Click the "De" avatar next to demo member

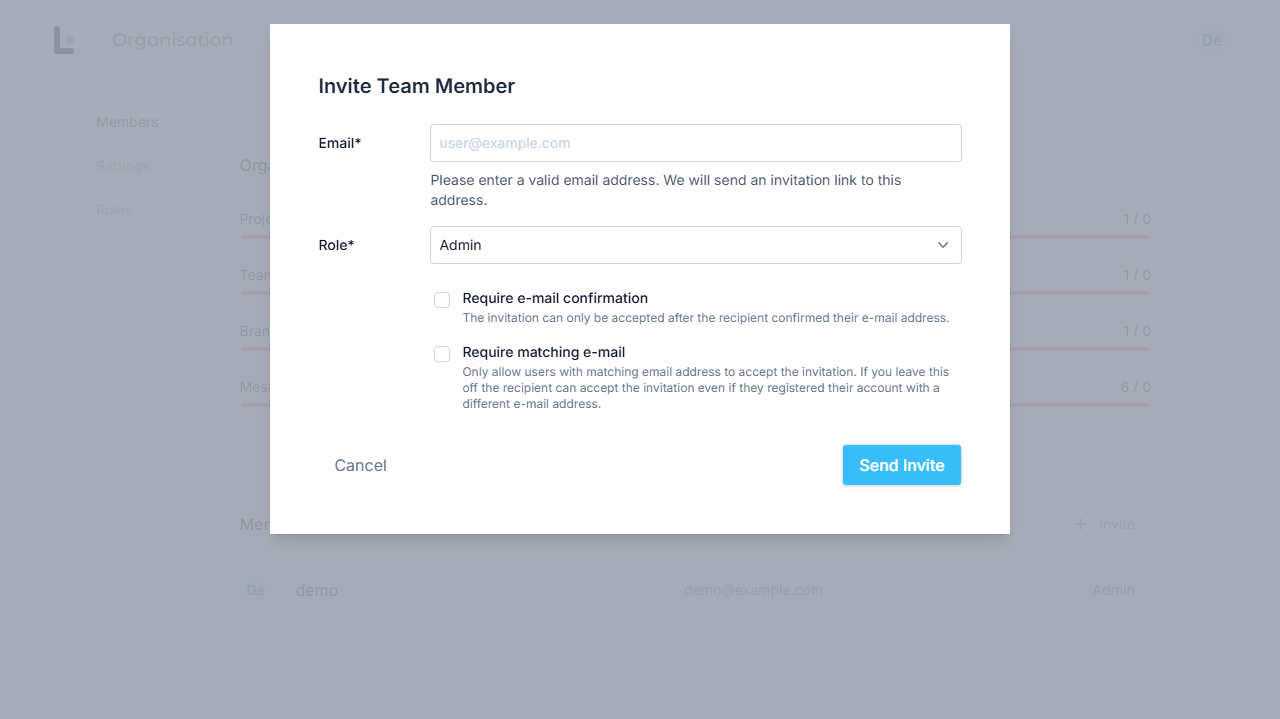(x=256, y=590)
